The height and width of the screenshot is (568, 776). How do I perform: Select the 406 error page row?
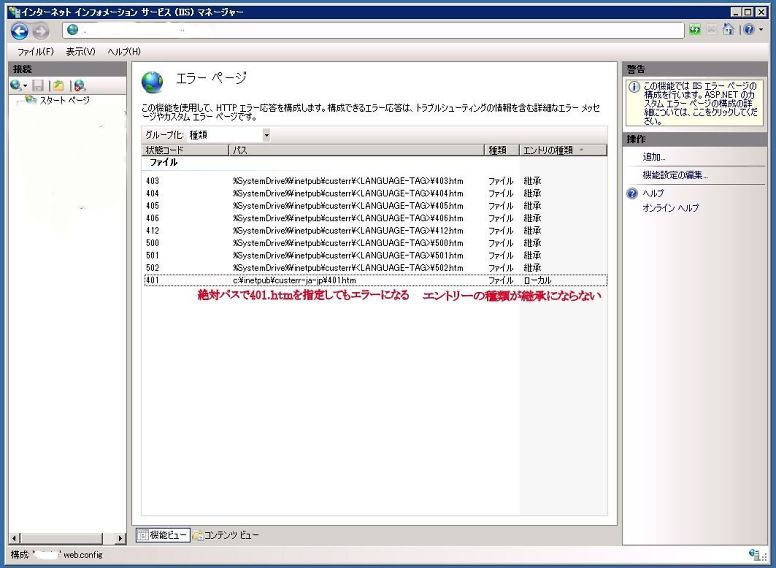point(375,218)
